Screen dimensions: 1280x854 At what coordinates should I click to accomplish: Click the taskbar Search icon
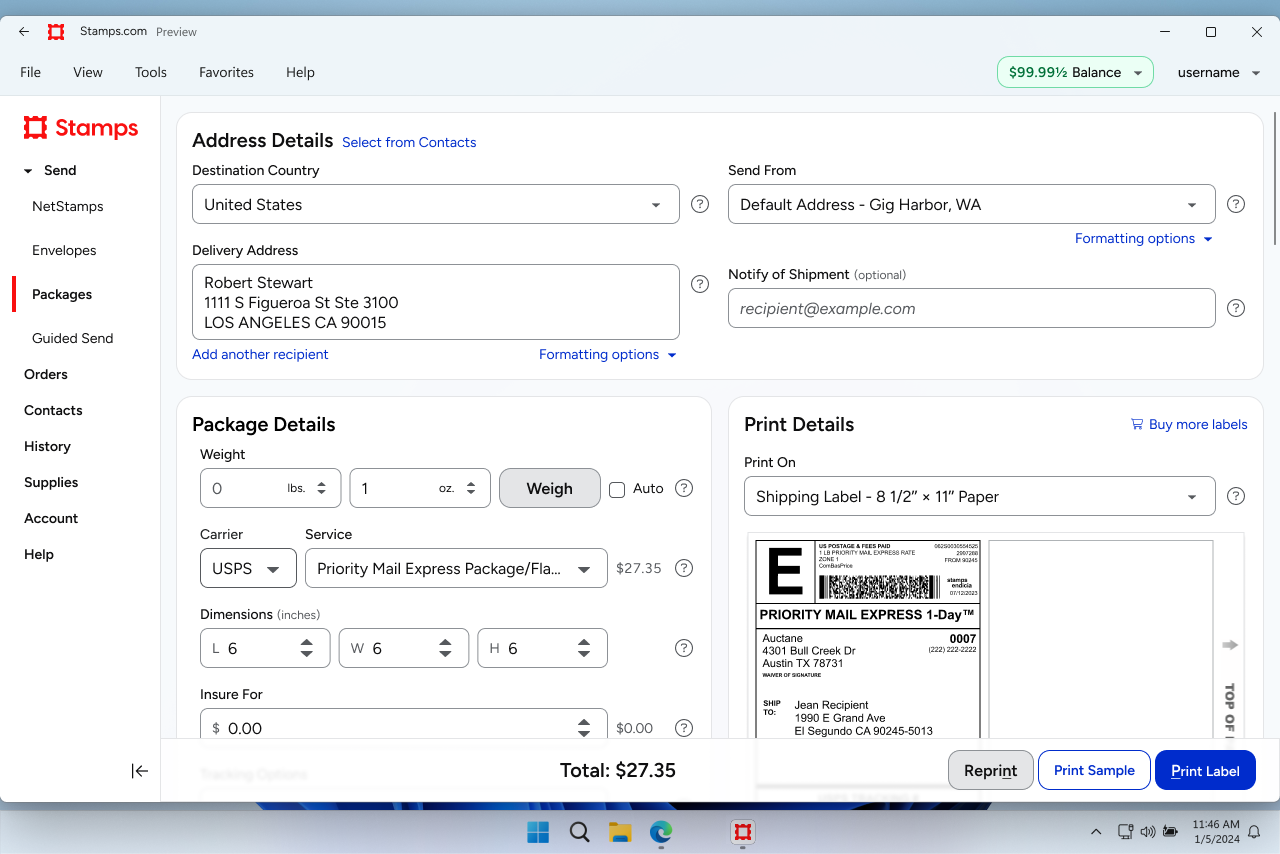click(579, 832)
